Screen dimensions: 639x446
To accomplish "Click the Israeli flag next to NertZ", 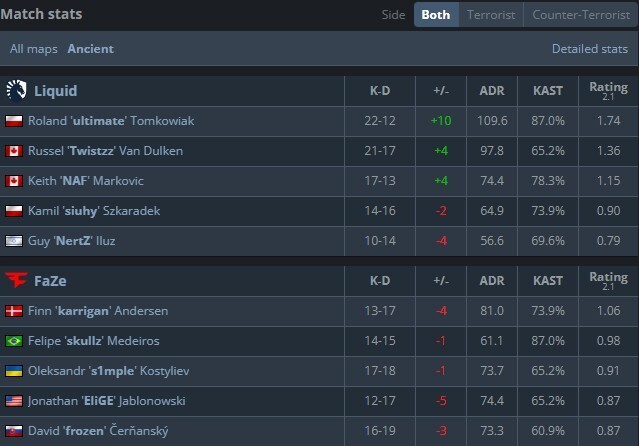I will pyautogui.click(x=14, y=241).
